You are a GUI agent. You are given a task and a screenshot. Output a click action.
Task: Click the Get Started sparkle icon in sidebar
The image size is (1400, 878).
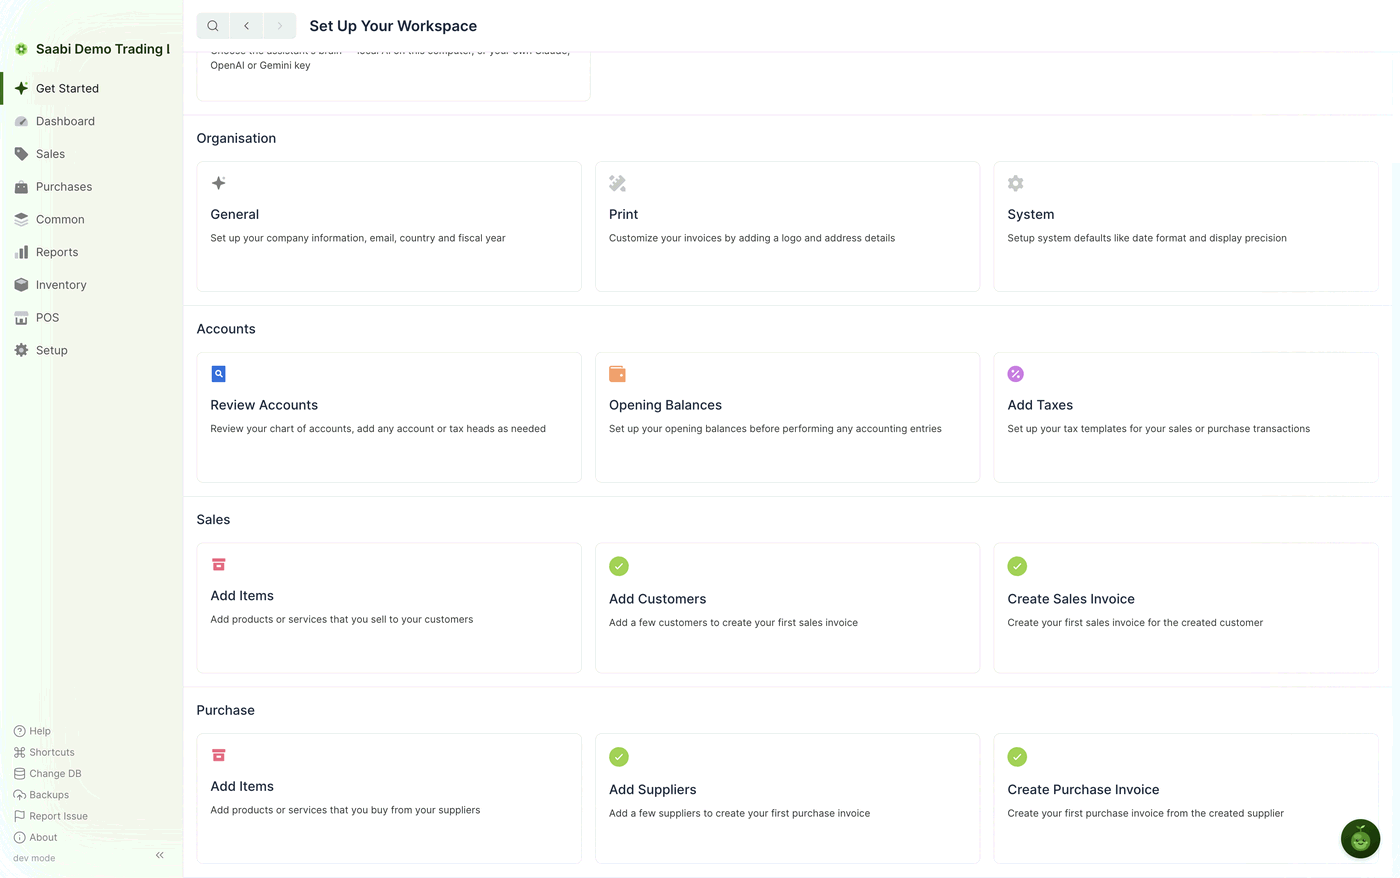(21, 88)
